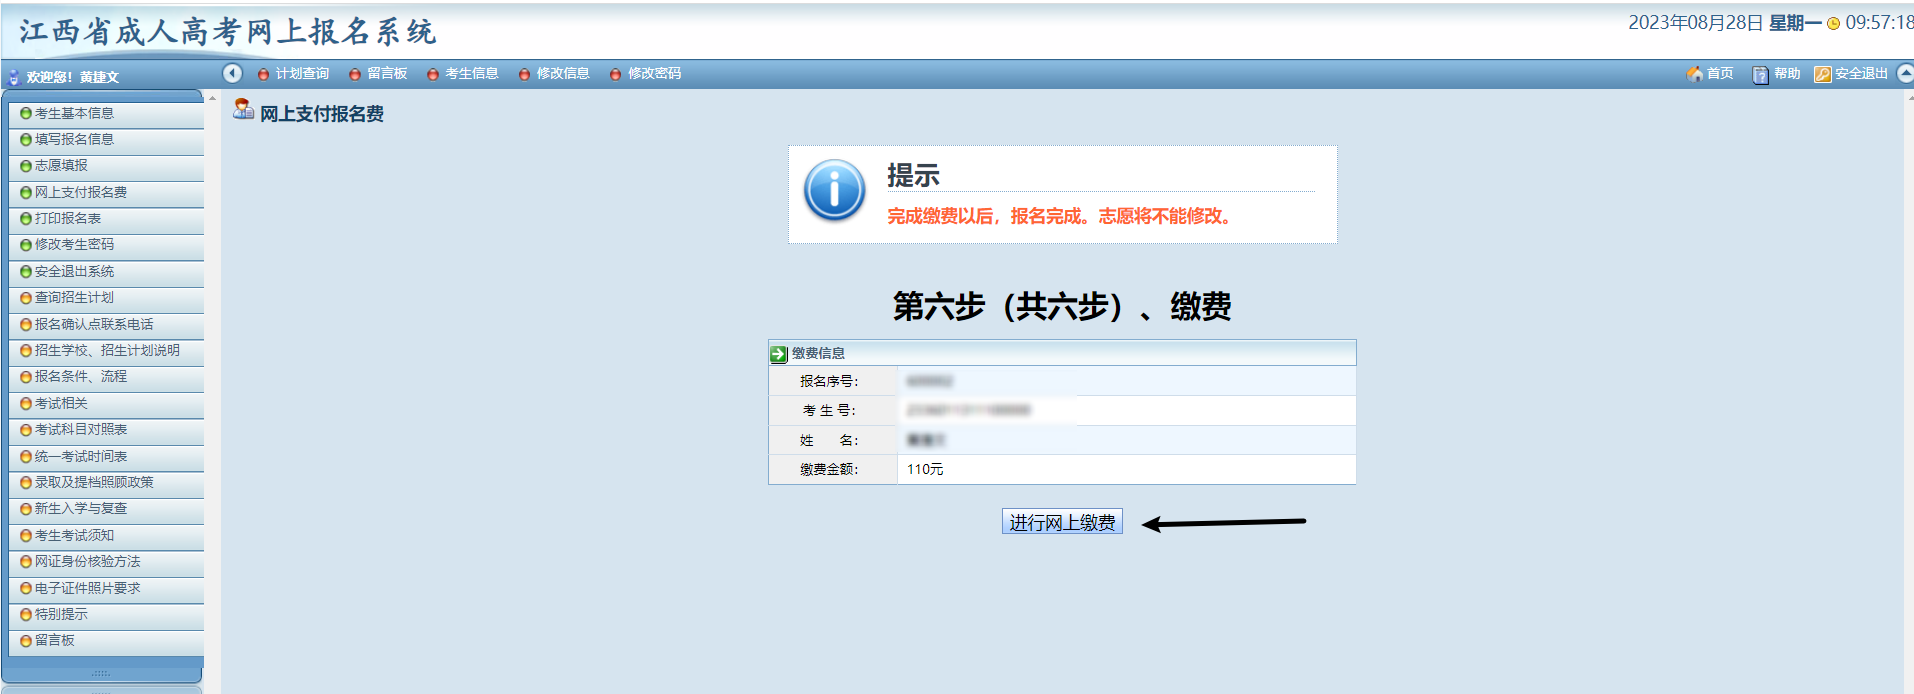Image resolution: width=1914 pixels, height=694 pixels.
Task: Click the 报名序号 label
Action: pyautogui.click(x=828, y=381)
